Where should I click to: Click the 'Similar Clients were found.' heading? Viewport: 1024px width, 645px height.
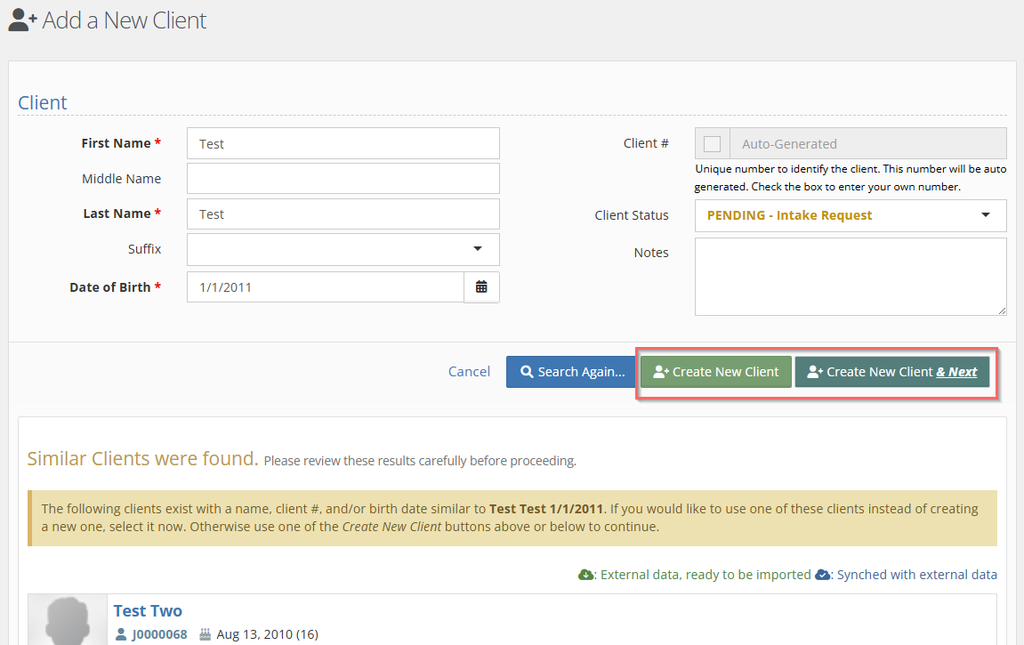142,458
